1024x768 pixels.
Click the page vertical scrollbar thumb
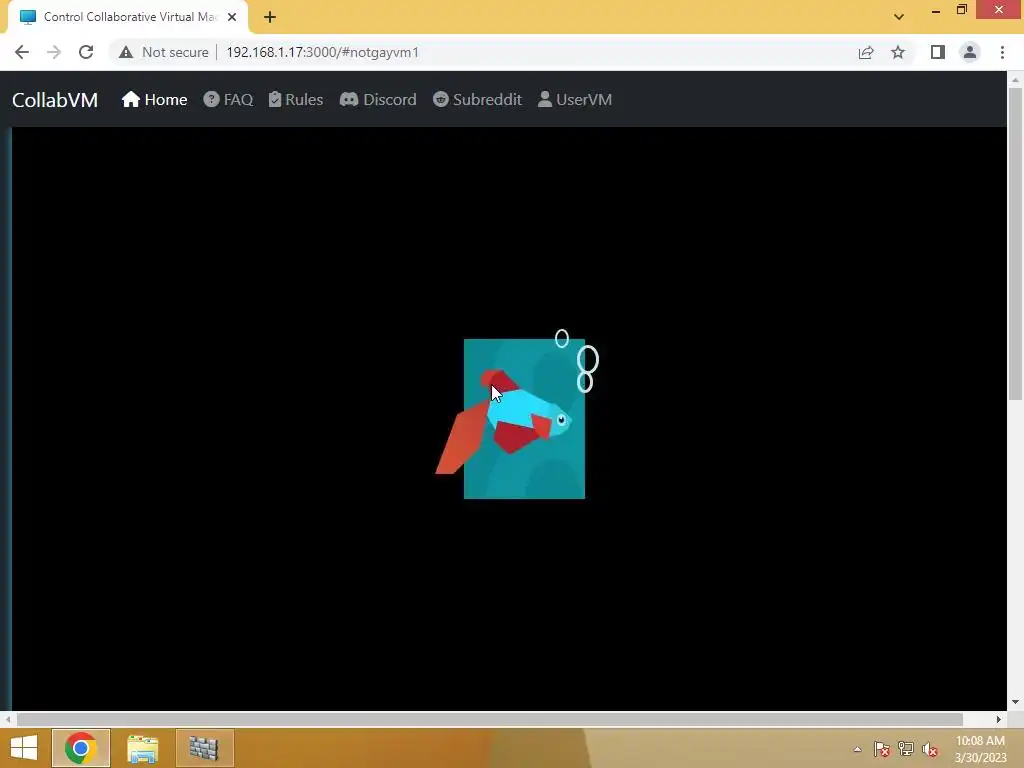[1015, 244]
